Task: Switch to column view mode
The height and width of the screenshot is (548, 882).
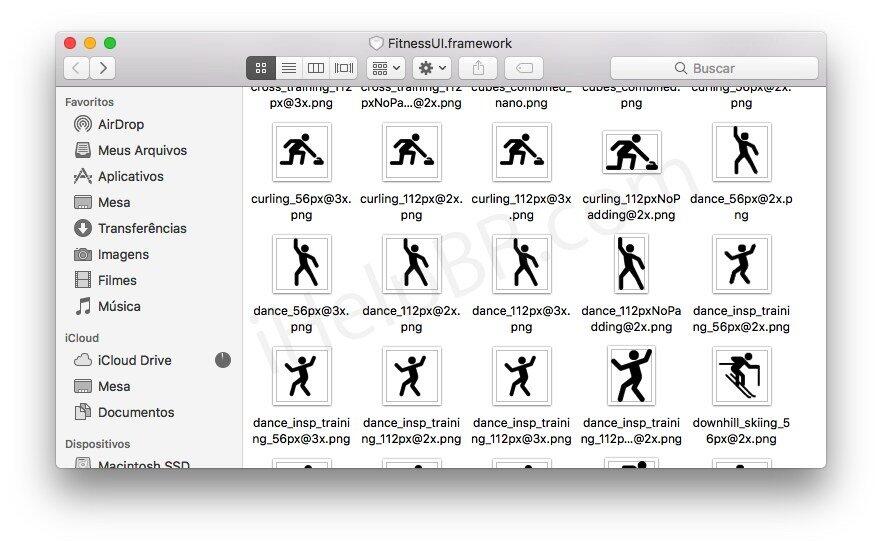Action: 316,68
